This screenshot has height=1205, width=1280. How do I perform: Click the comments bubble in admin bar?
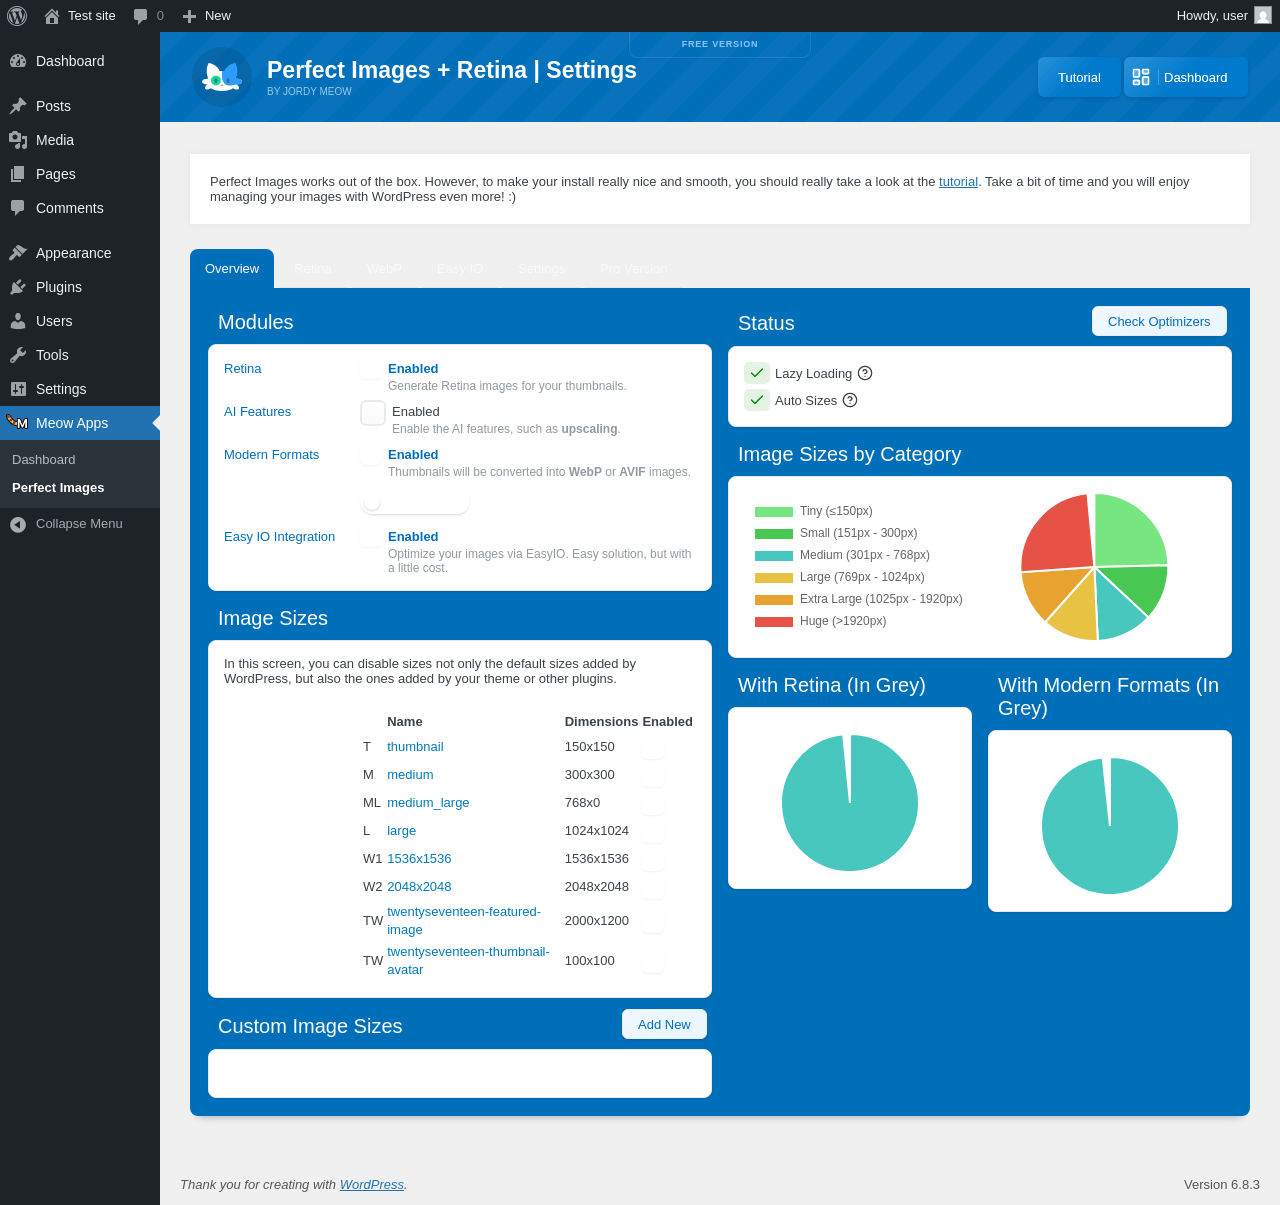coord(141,16)
